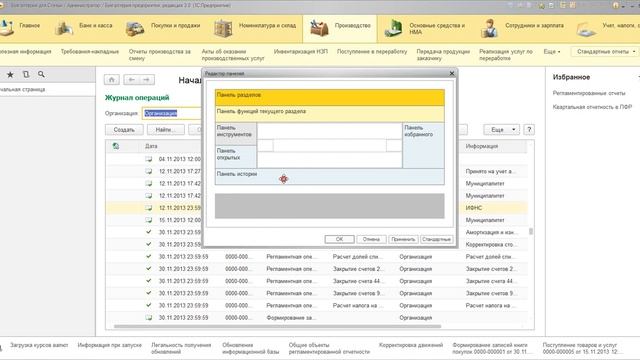Select Панель истории block in editor

pos(330,177)
